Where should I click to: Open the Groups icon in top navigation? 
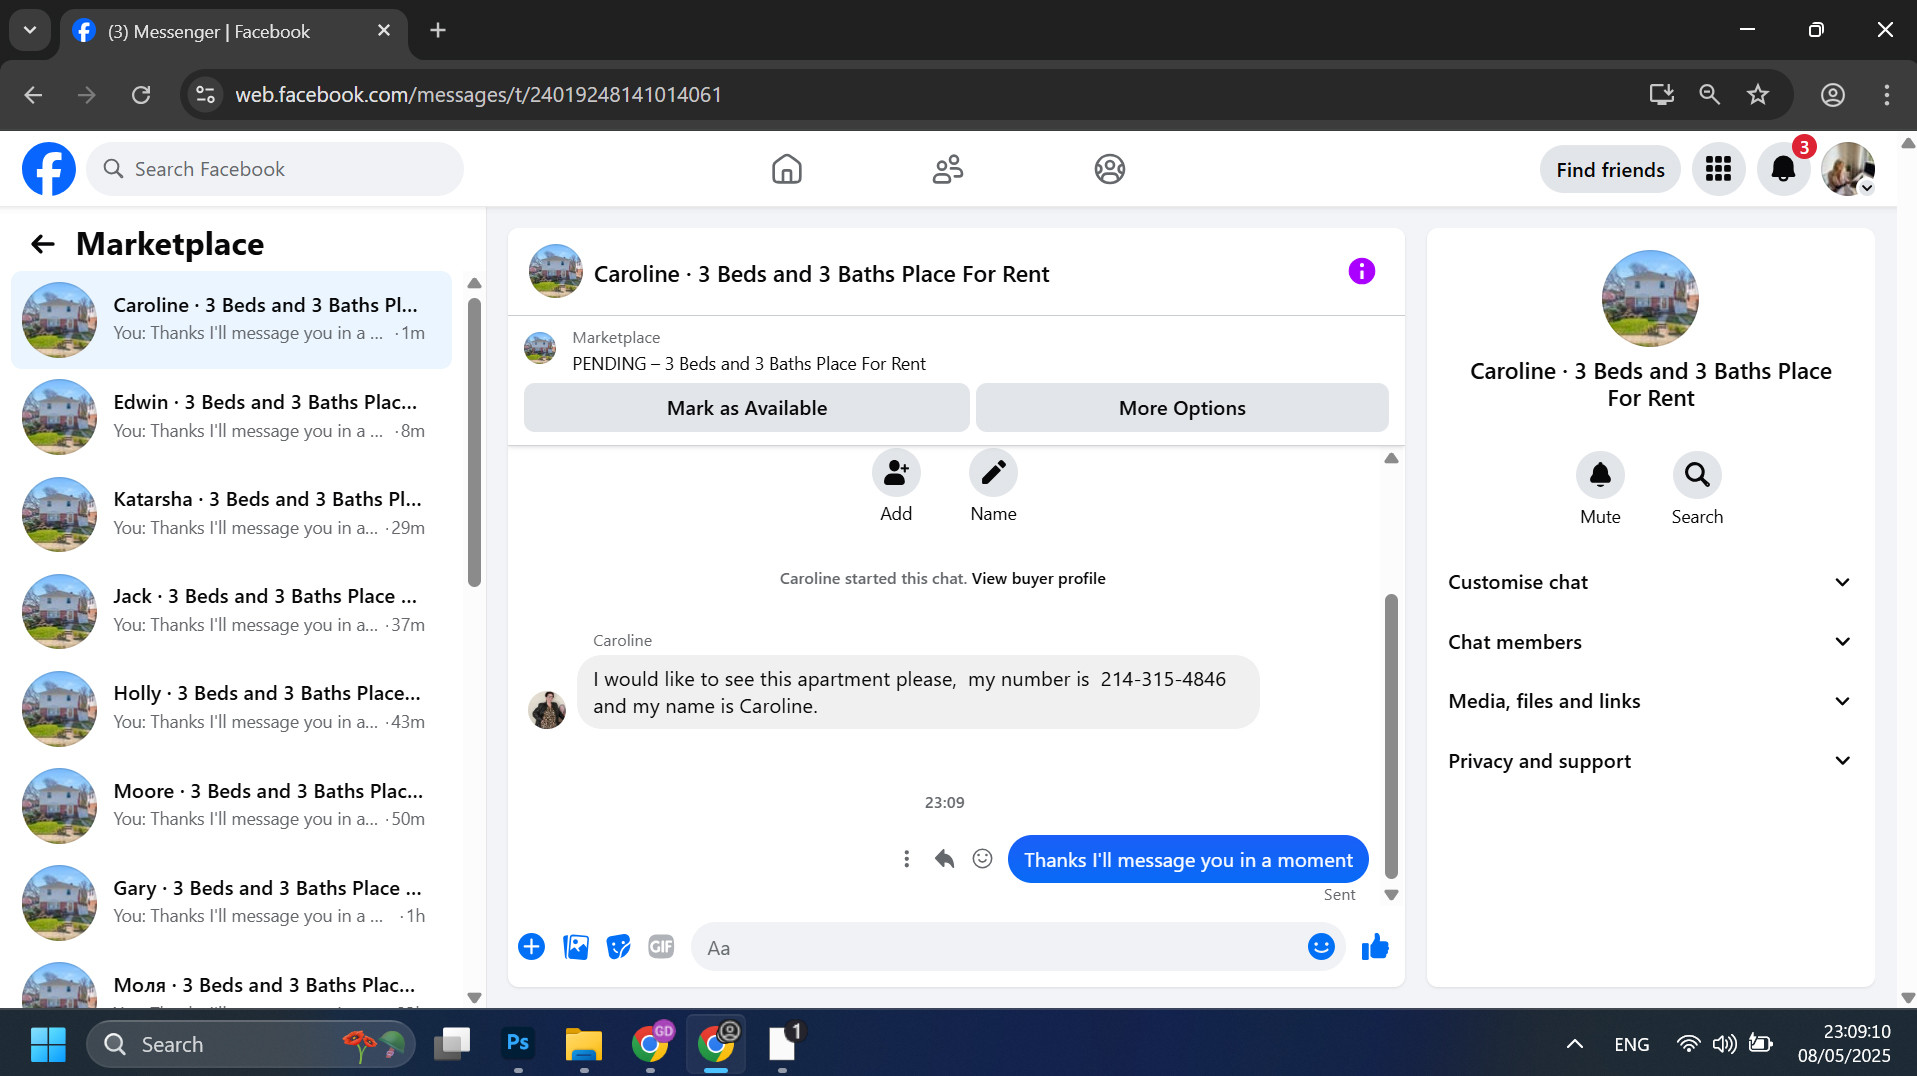pos(1110,169)
